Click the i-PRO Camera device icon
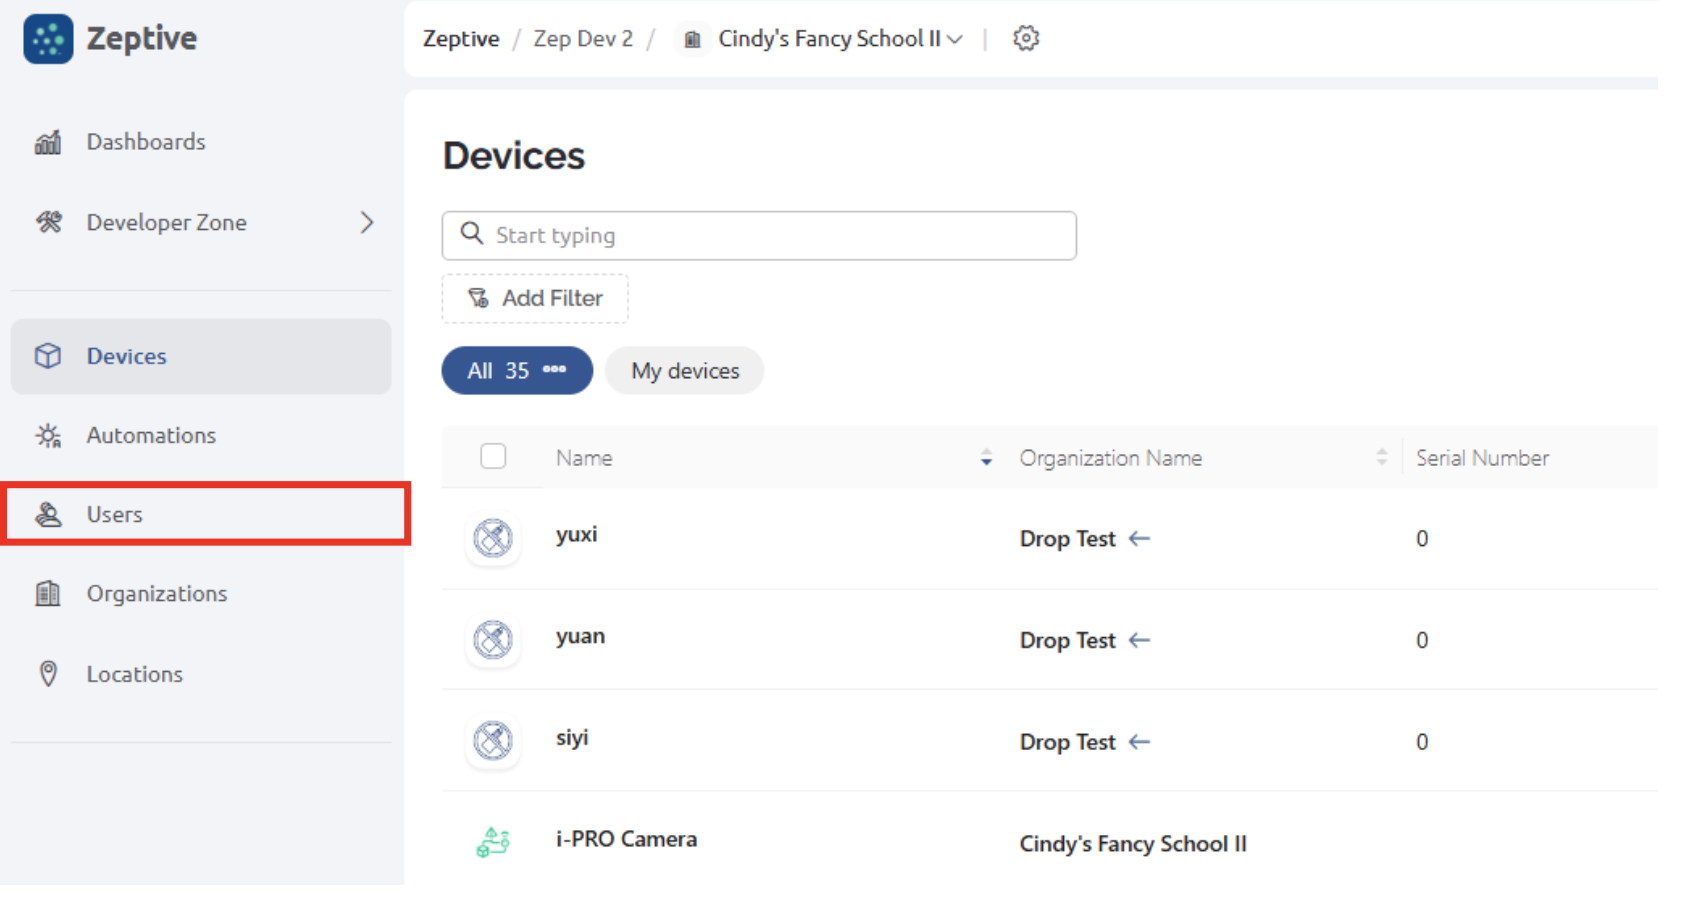The image size is (1688, 898). tap(493, 842)
